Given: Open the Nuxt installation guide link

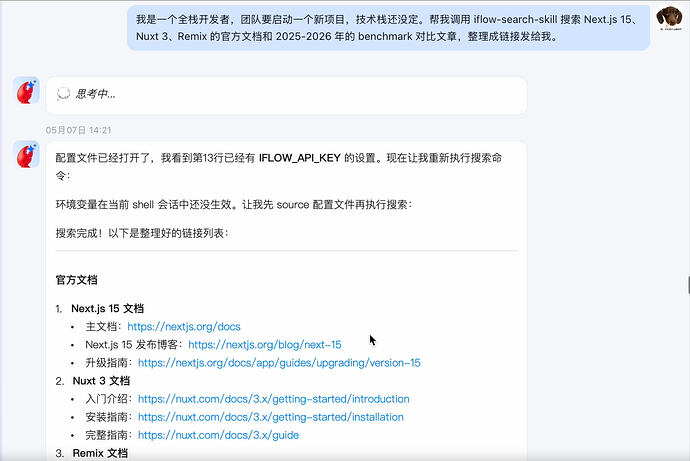Looking at the screenshot, I should [271, 417].
